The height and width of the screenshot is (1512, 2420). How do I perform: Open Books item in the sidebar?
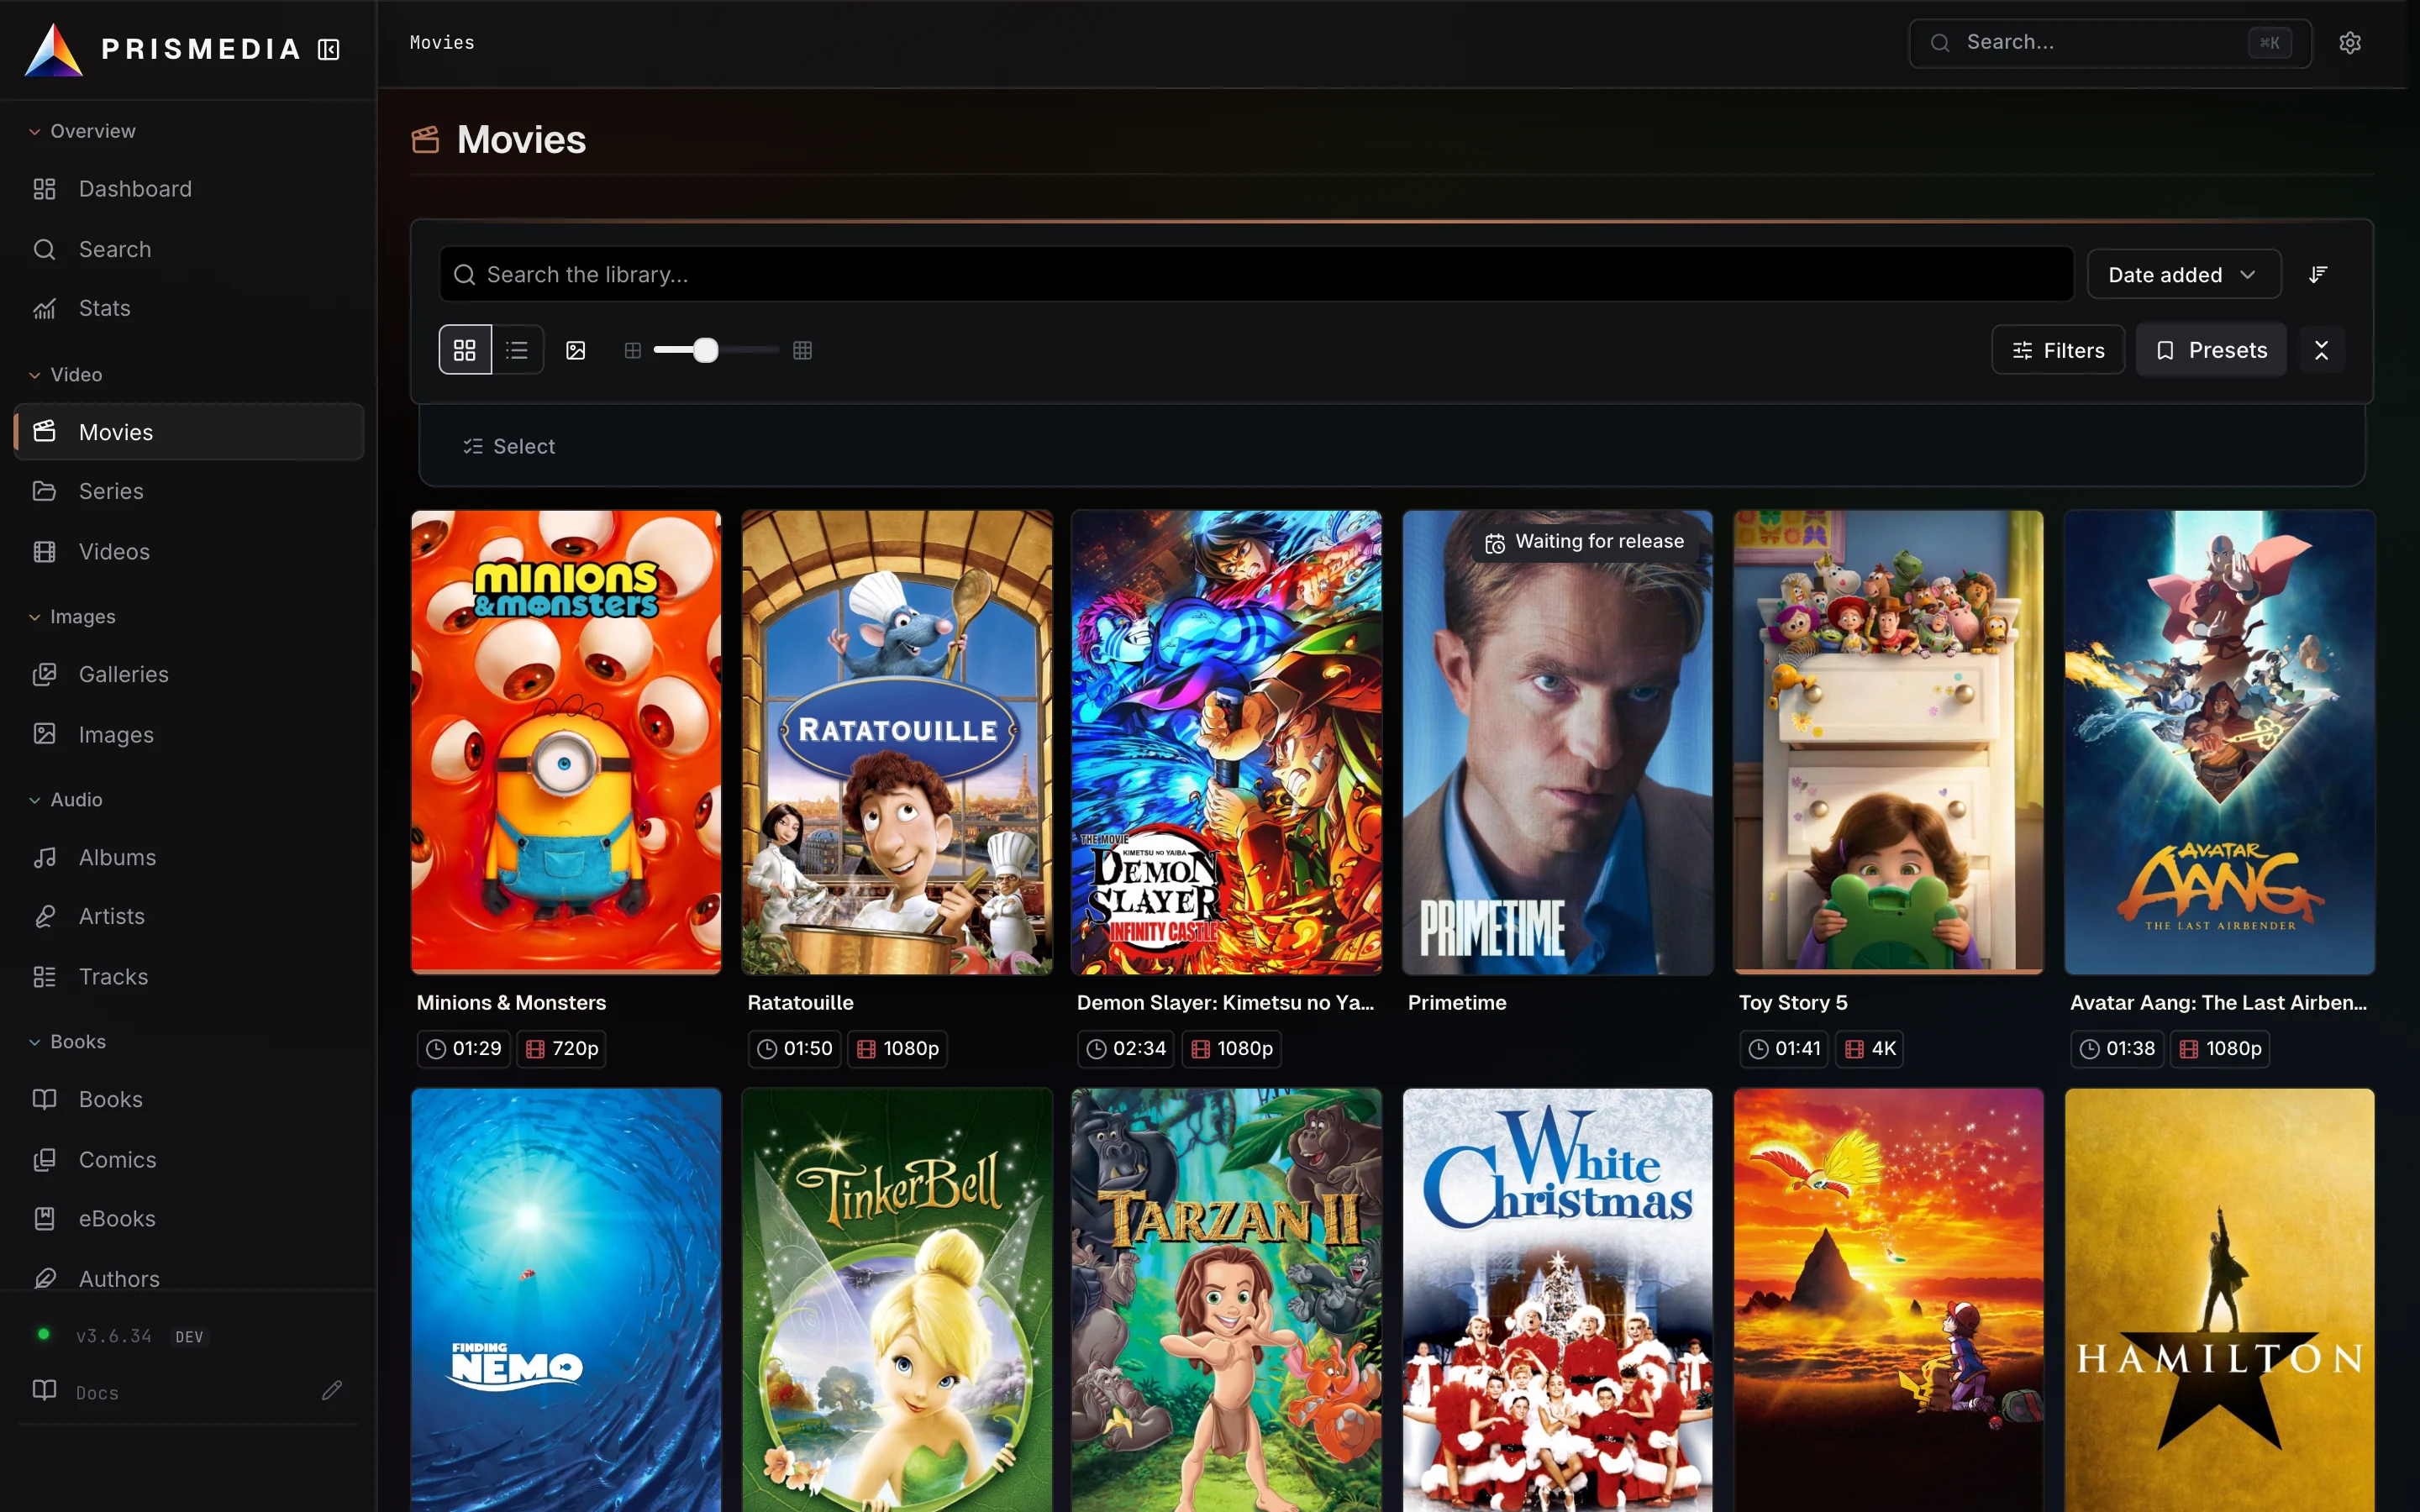coord(189,1099)
